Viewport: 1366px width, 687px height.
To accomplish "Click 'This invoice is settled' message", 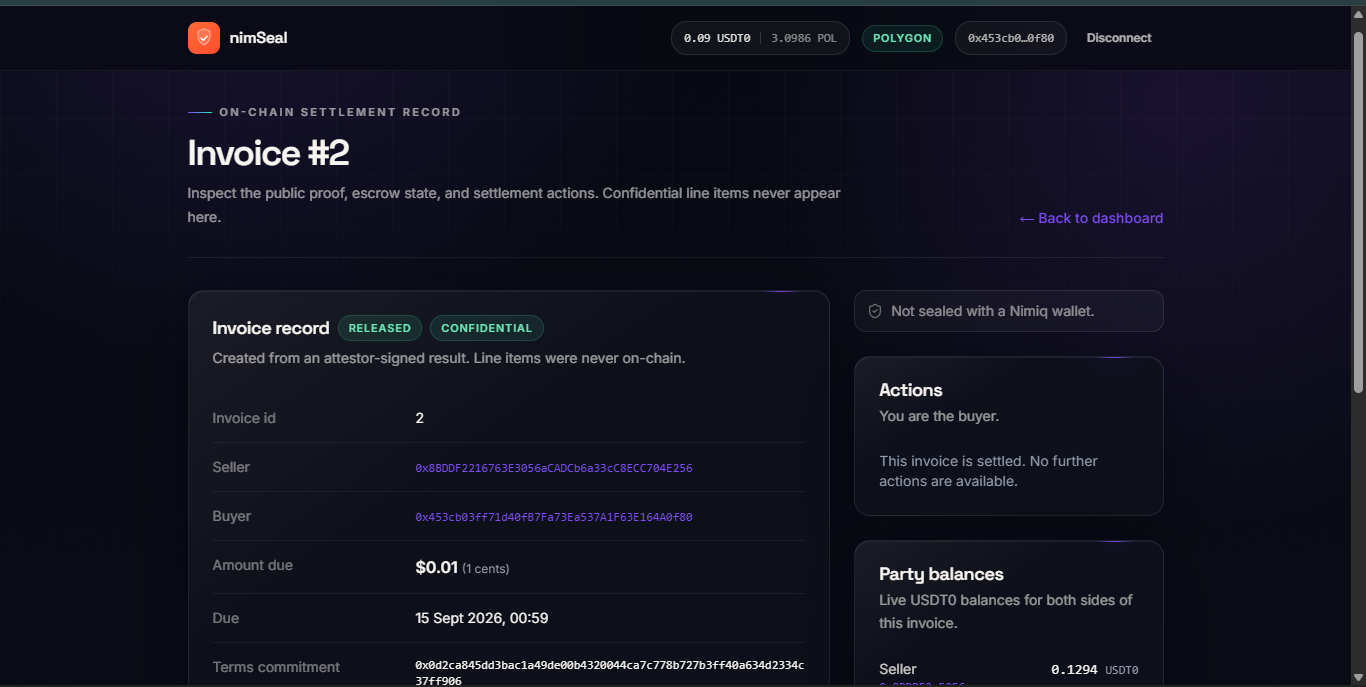I will pos(989,471).
